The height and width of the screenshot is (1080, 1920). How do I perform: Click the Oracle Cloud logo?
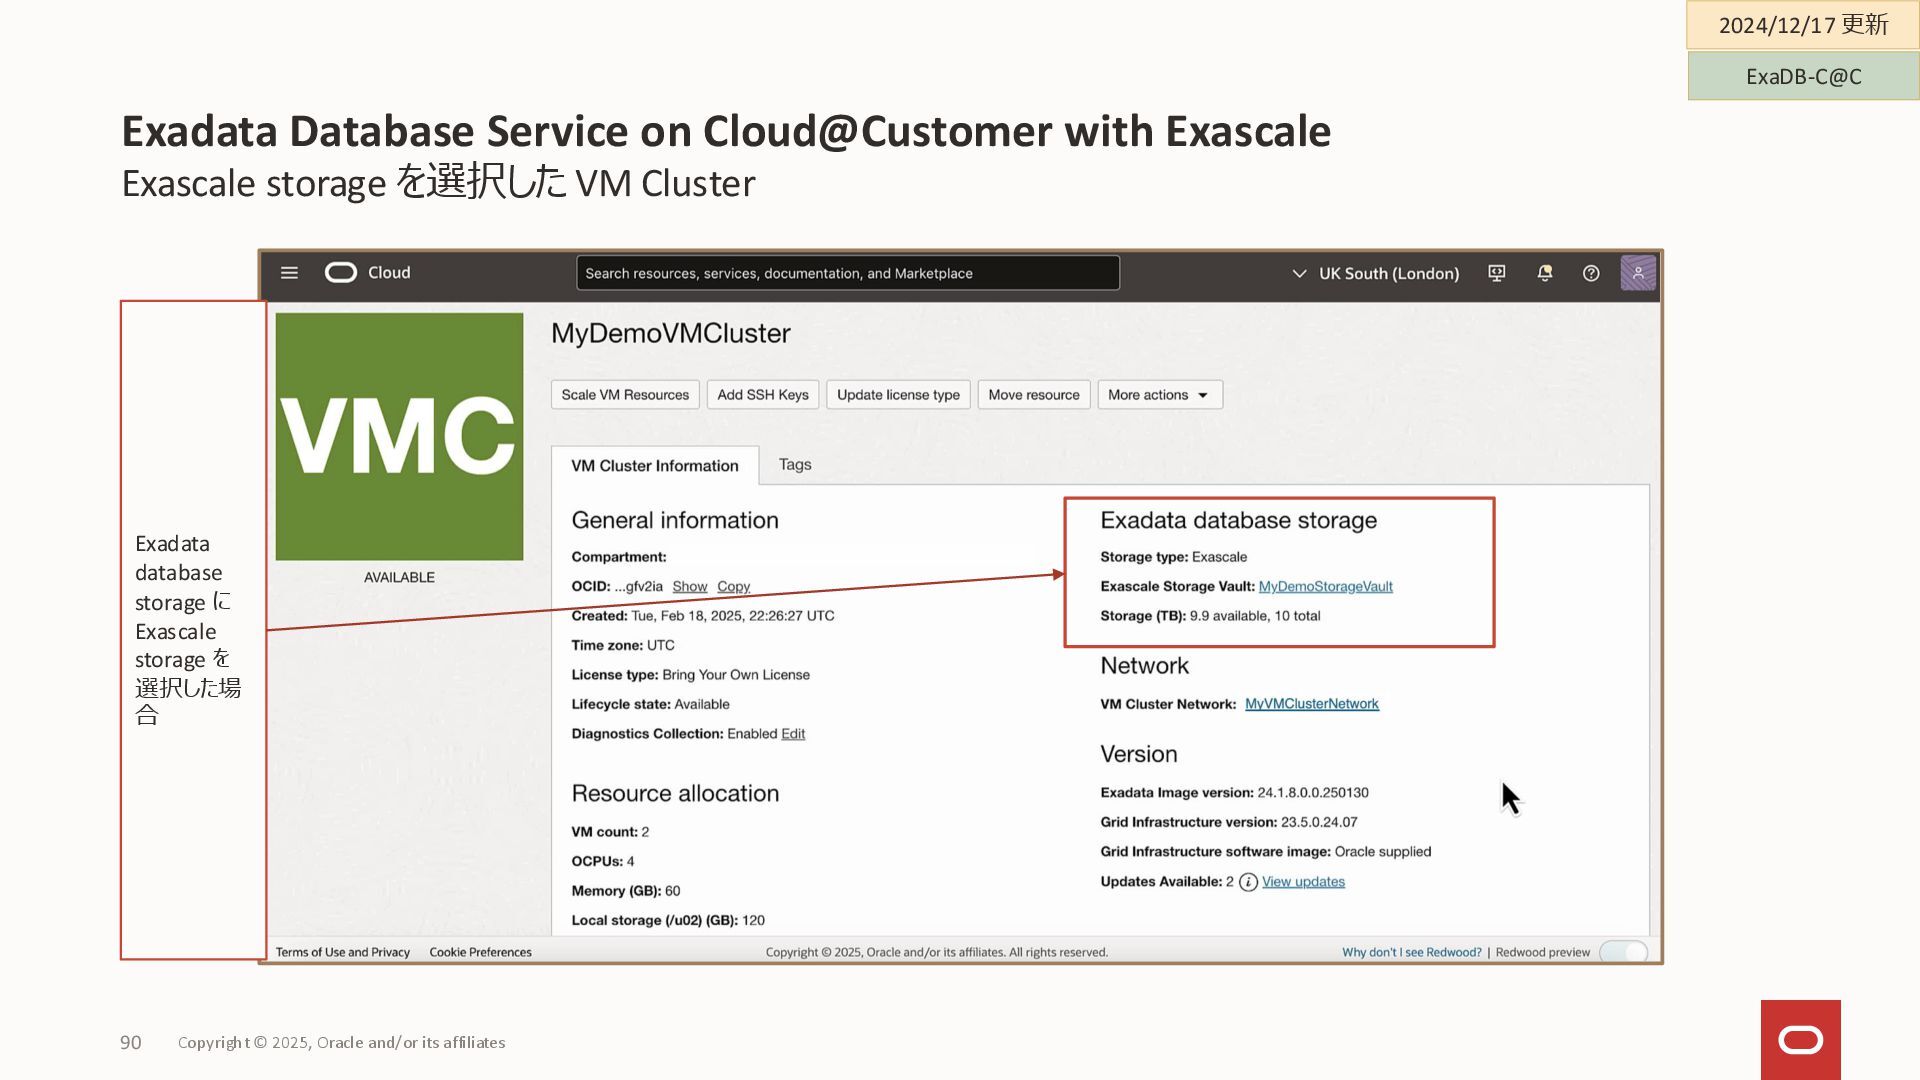click(x=368, y=273)
